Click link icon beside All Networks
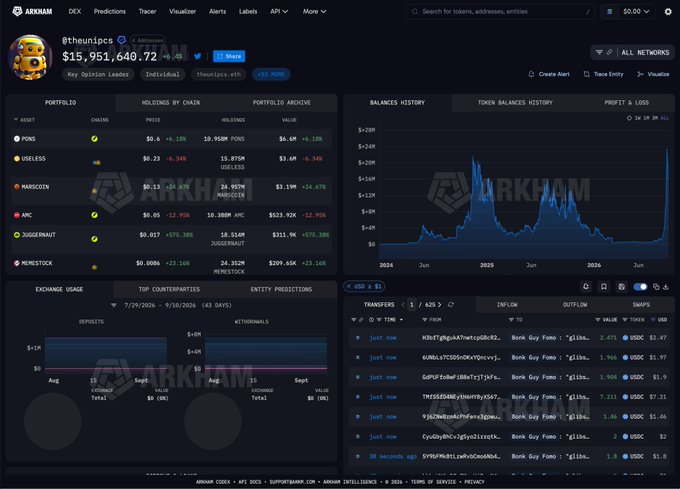This screenshot has width=680, height=489. (609, 52)
